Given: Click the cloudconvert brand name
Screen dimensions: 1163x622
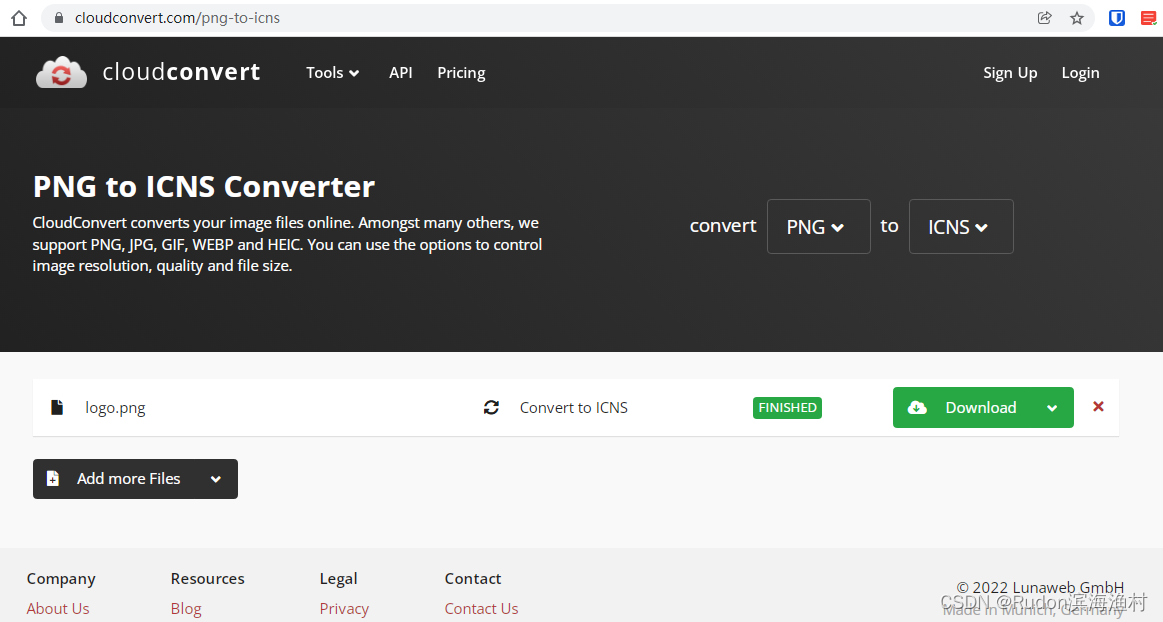Looking at the screenshot, I should (x=181, y=72).
